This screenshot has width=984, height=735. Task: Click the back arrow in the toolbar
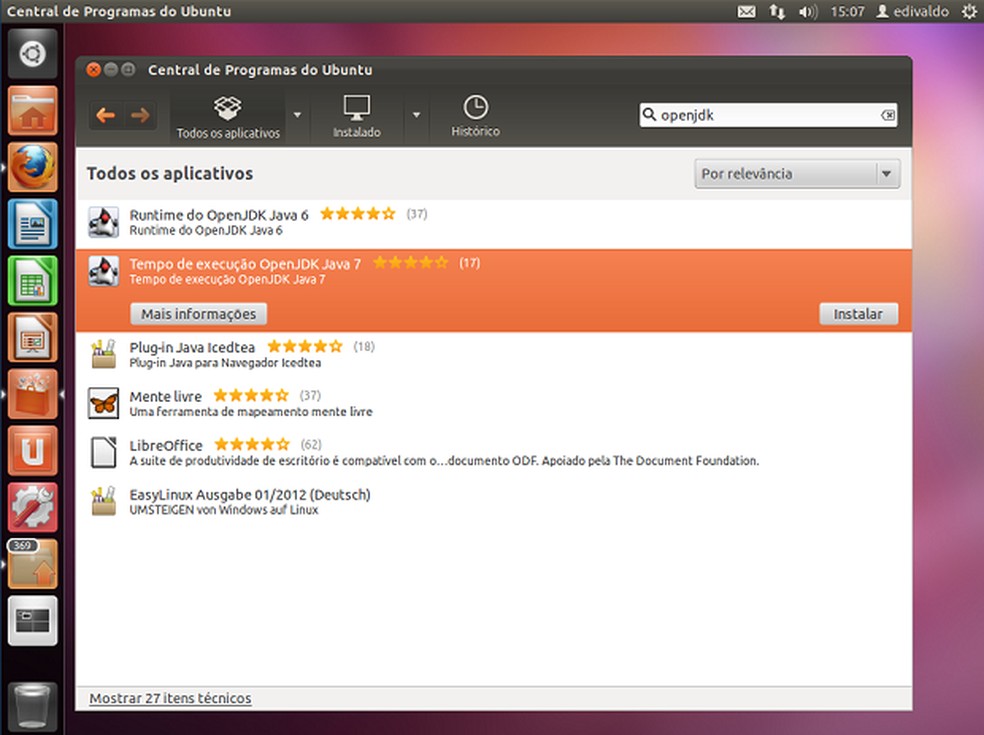pos(105,115)
